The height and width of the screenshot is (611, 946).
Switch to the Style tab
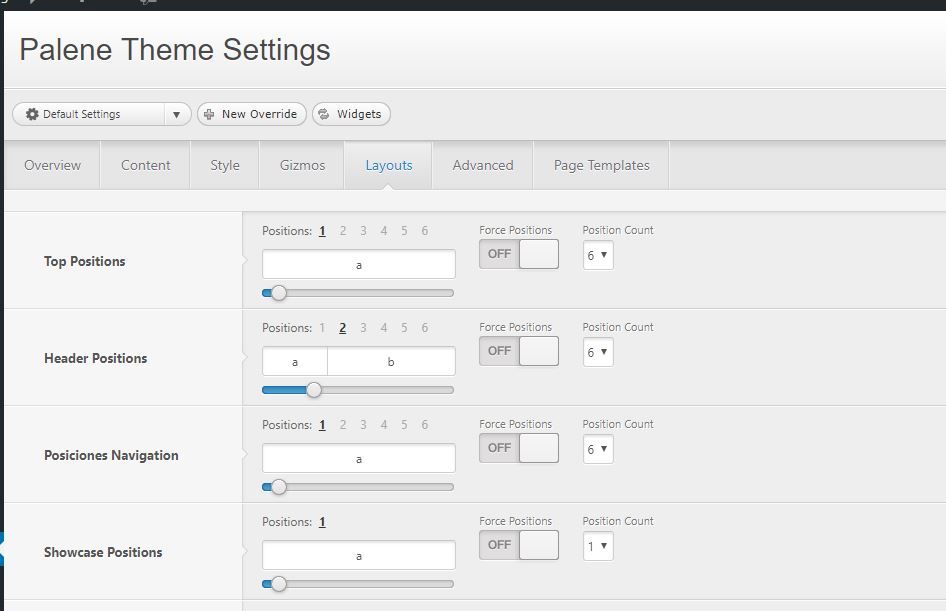pos(224,165)
